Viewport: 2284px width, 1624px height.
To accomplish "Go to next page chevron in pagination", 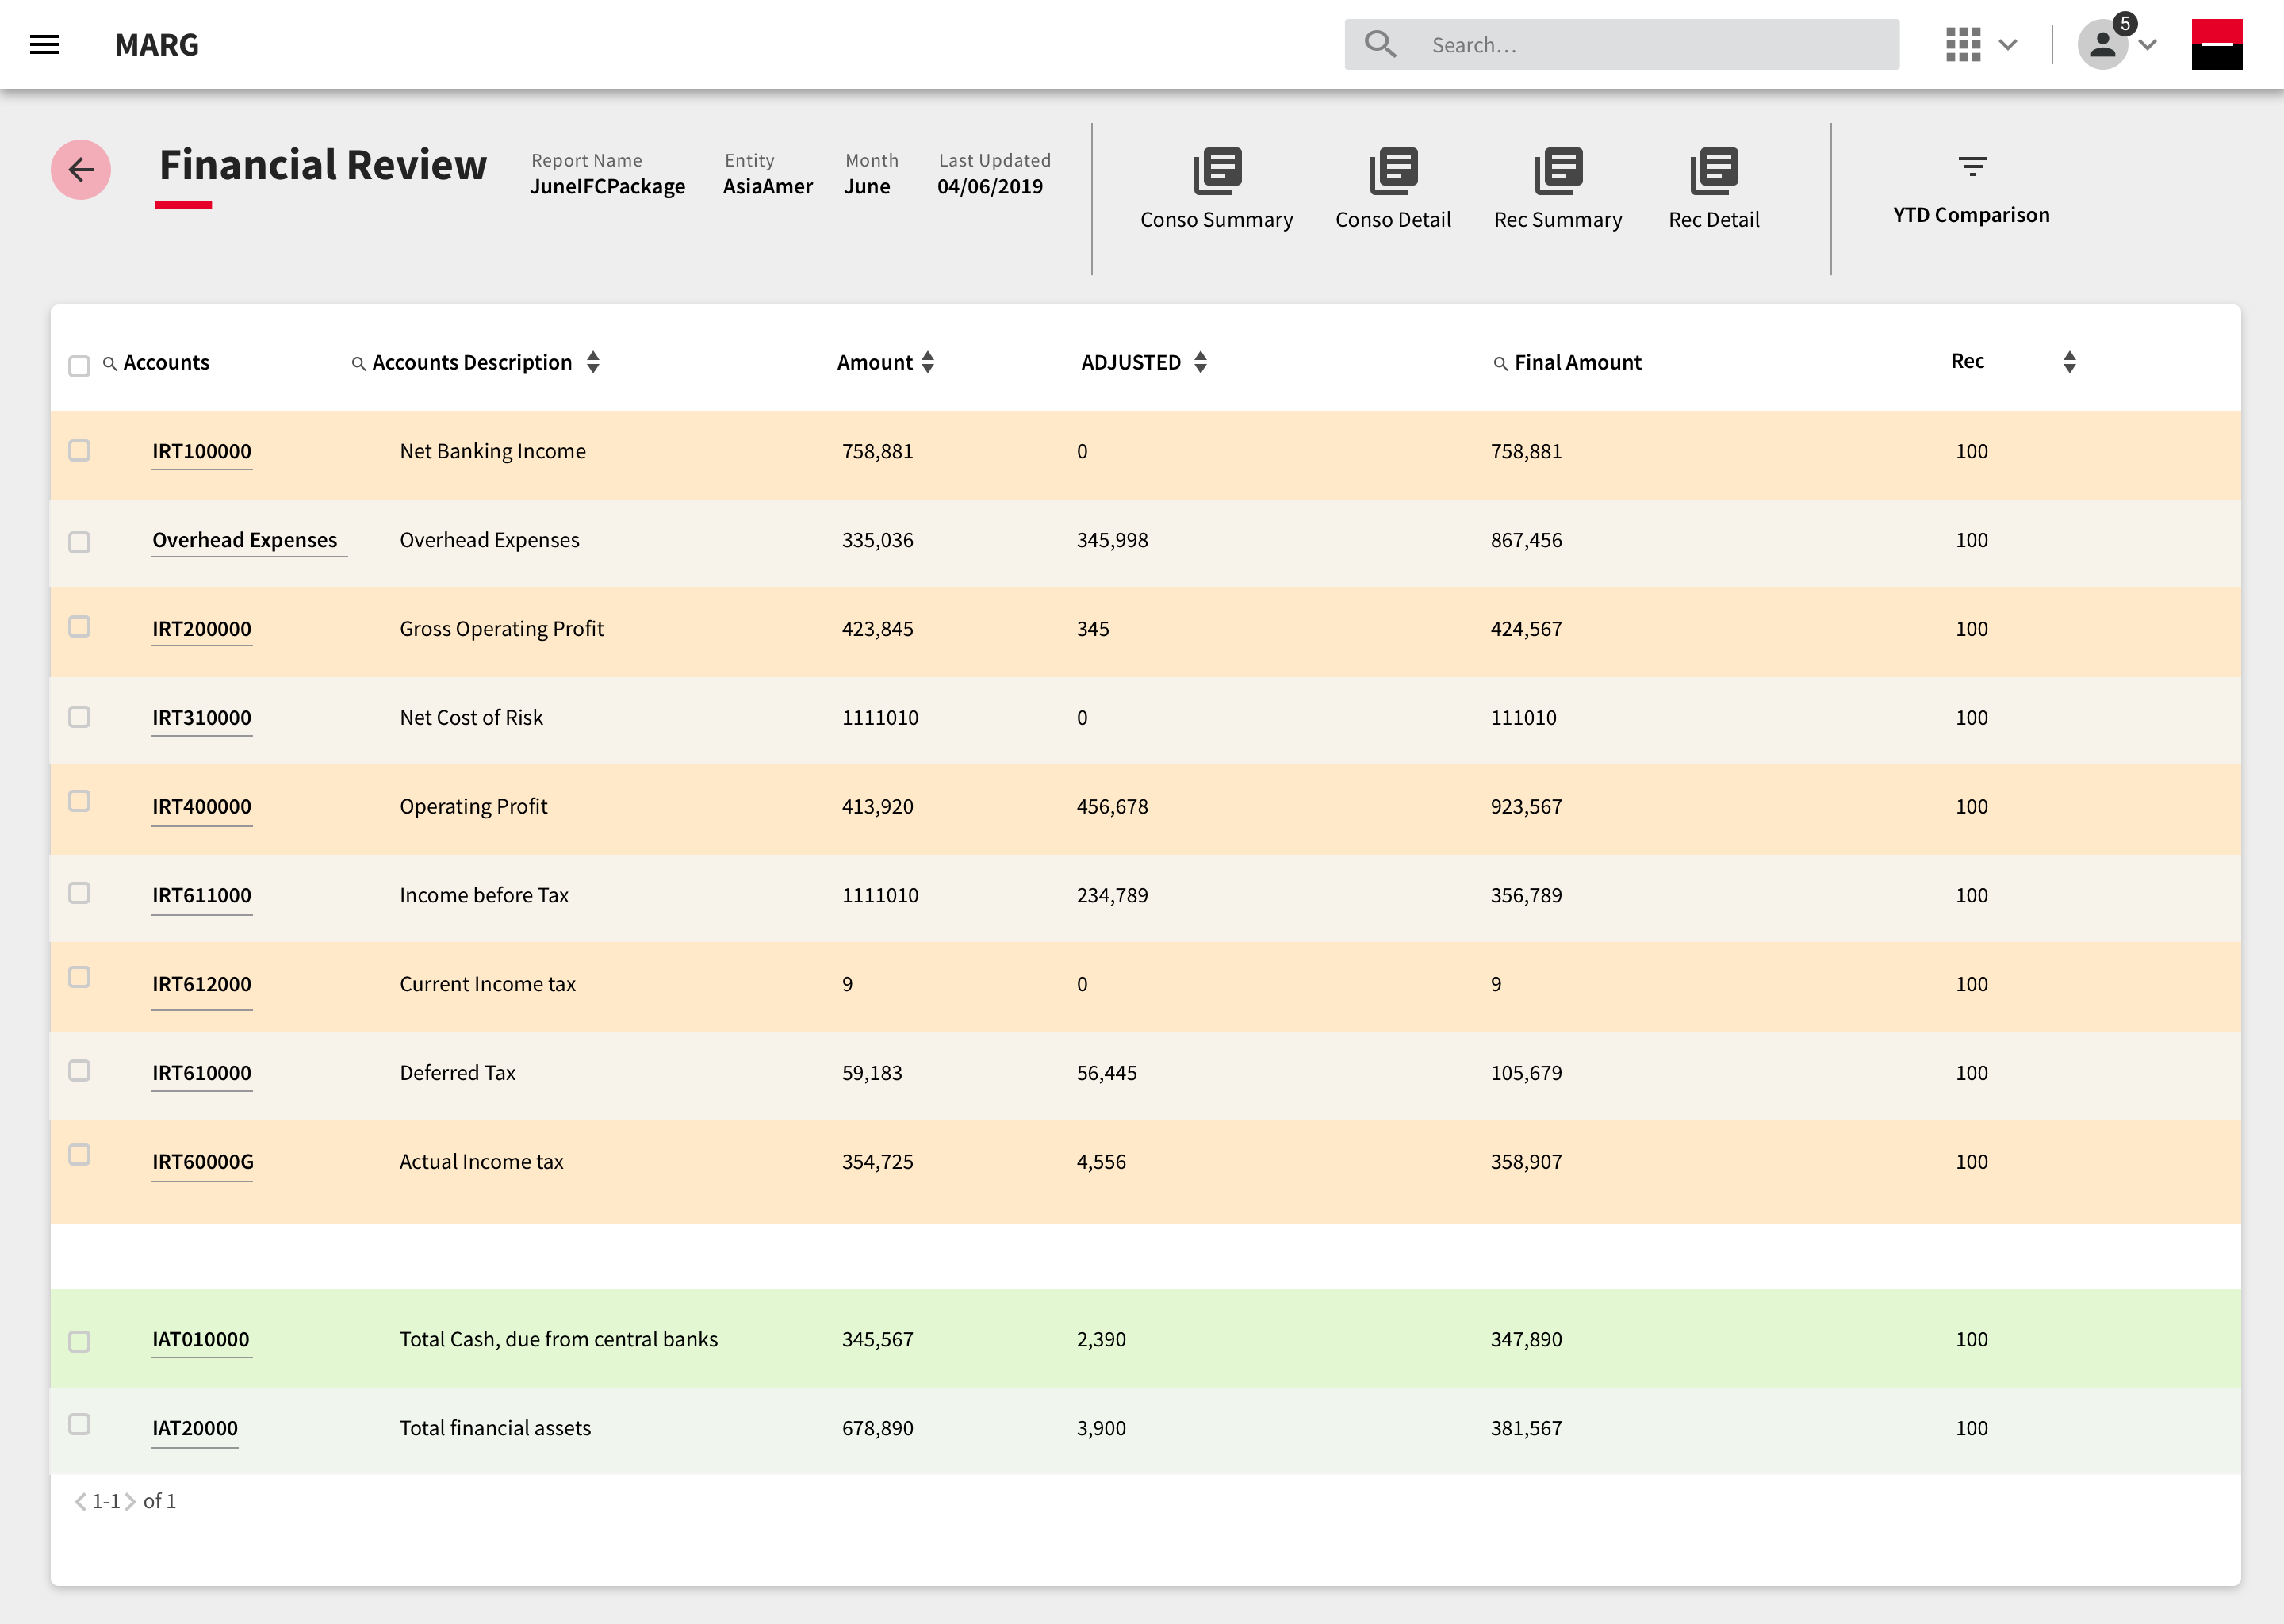I will pyautogui.click(x=130, y=1501).
